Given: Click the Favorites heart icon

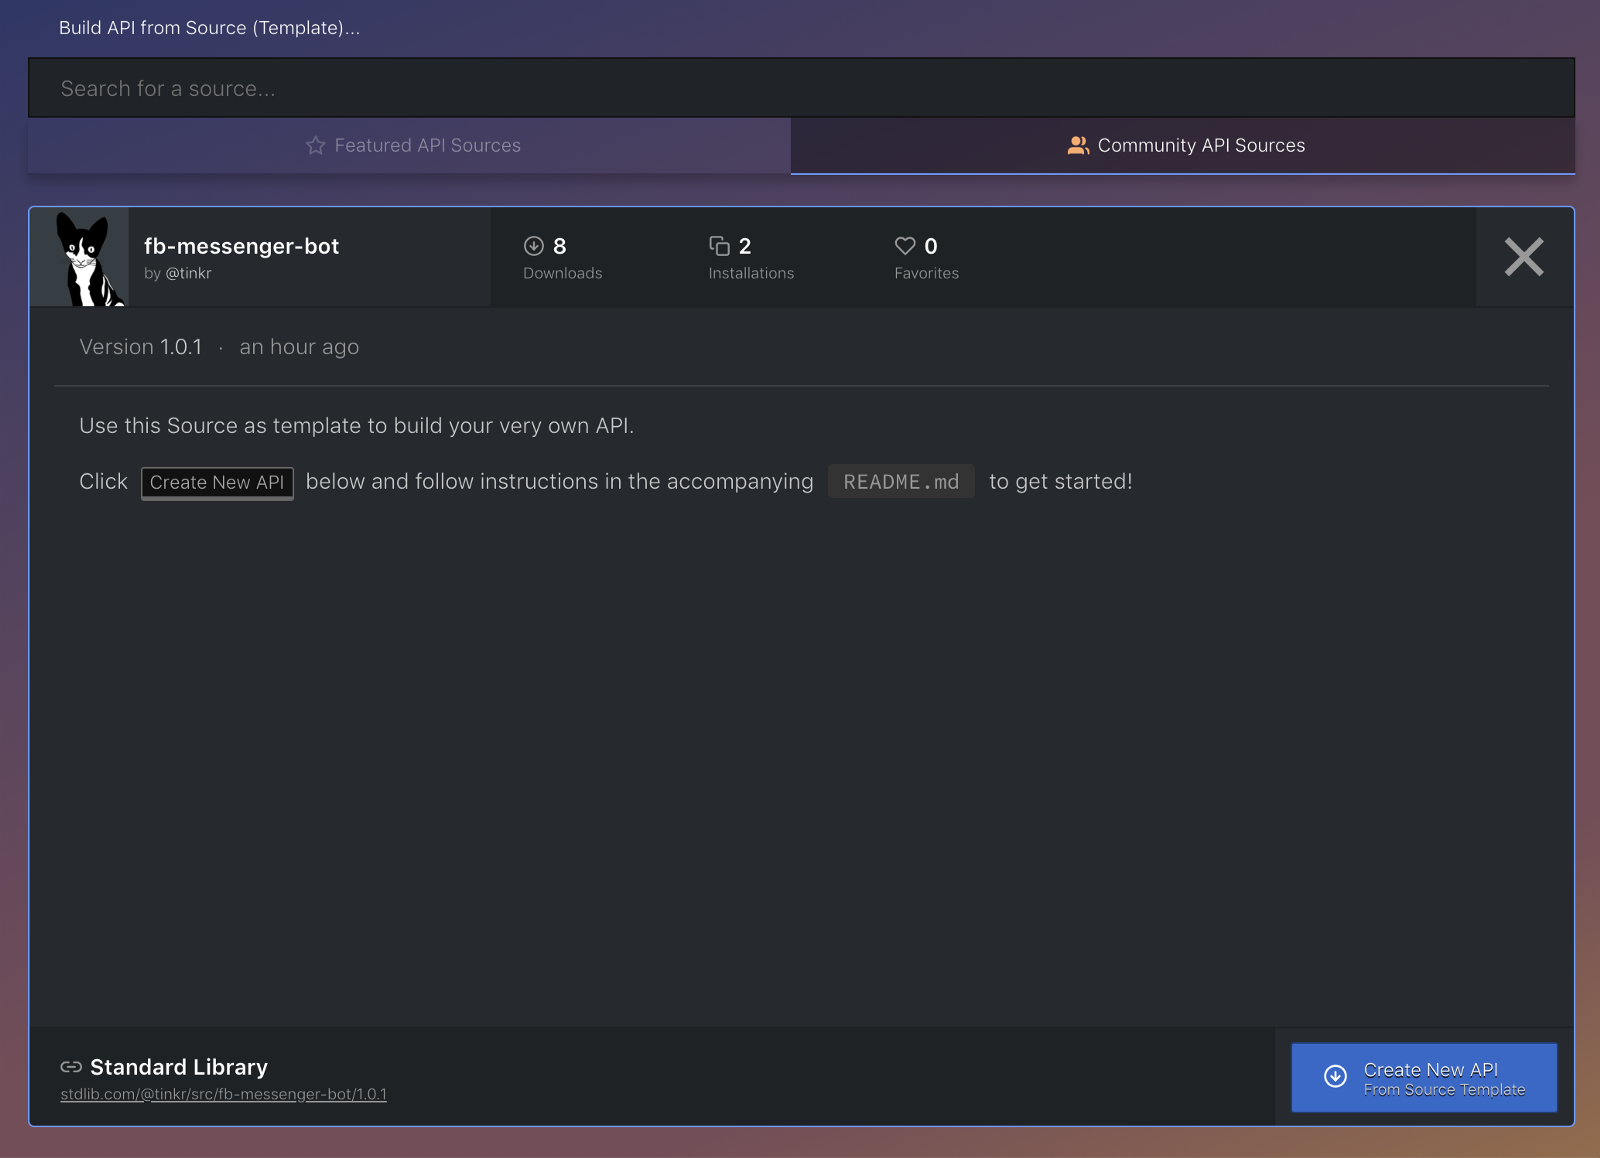Looking at the screenshot, I should click(x=905, y=246).
